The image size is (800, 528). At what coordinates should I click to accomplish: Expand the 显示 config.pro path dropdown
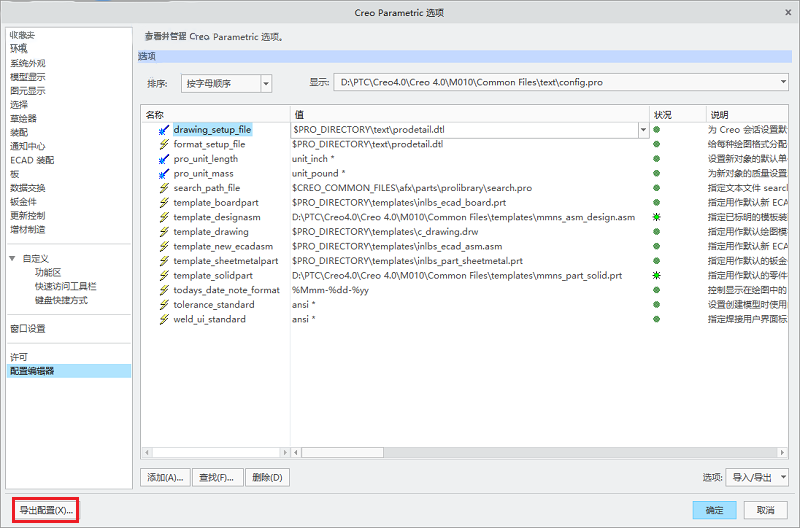(x=783, y=82)
